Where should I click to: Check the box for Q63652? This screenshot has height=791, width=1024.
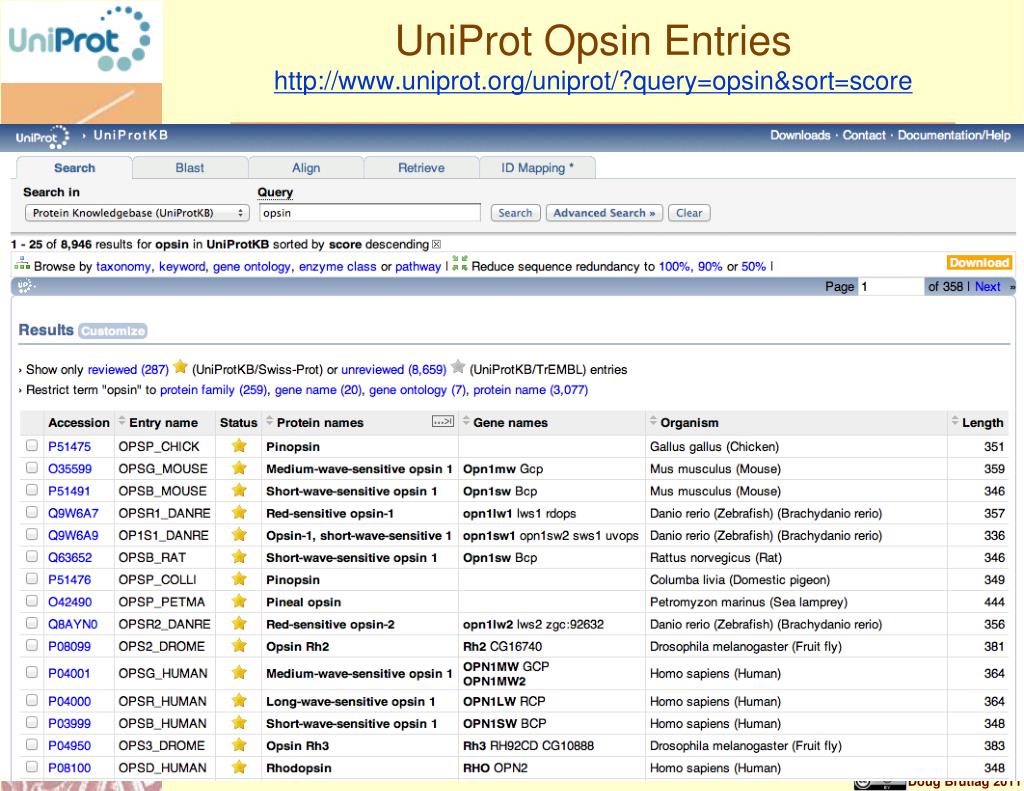(x=31, y=557)
